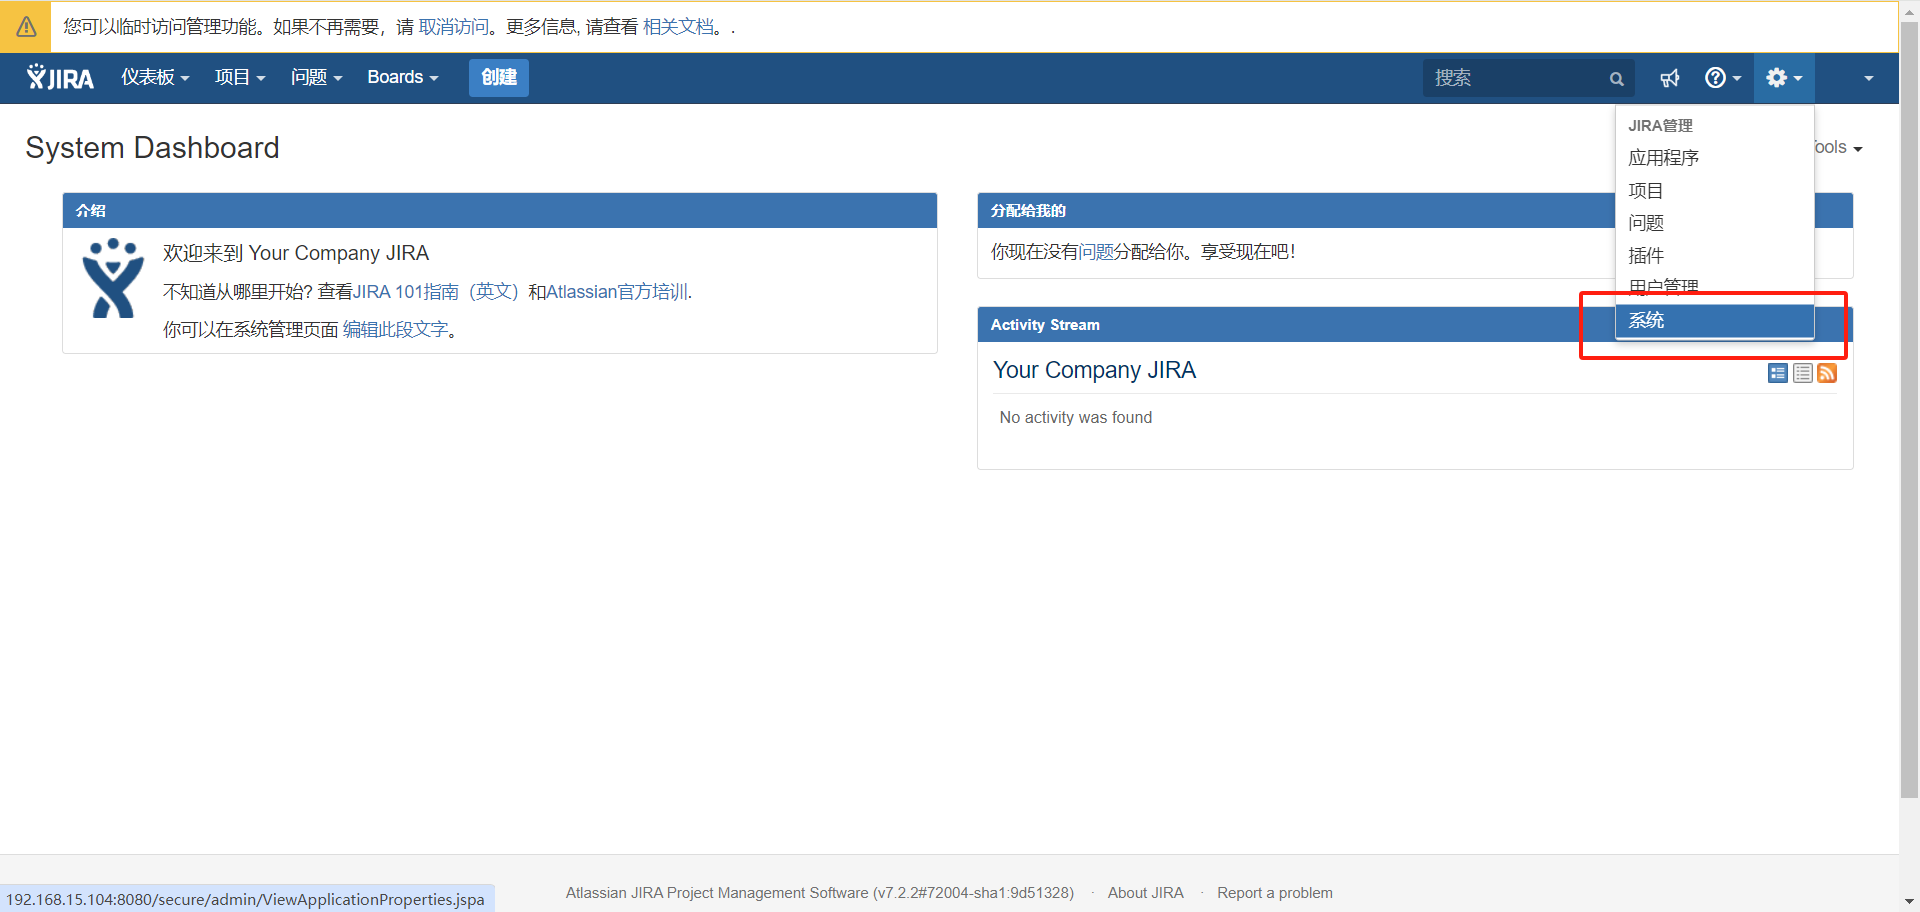Viewport: 1920px width, 912px height.
Task: Open the 仪表板 dropdown menu
Action: 155,78
